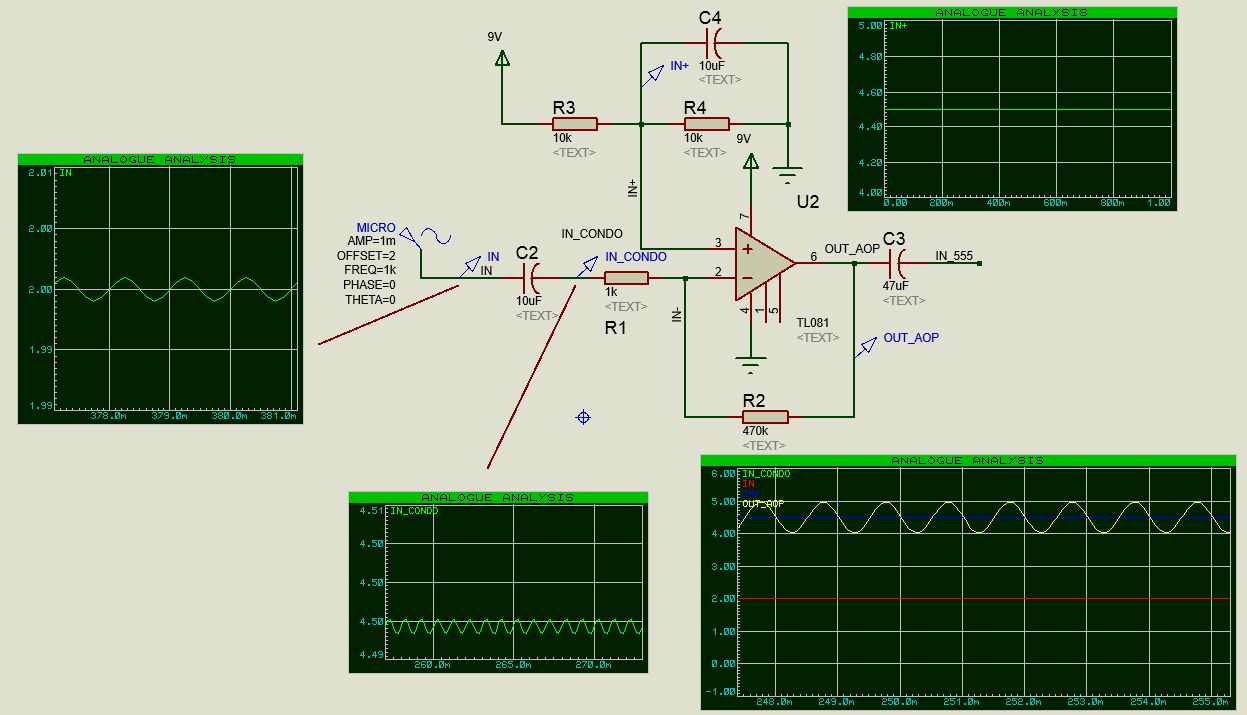Click the OFFSET=2 generator property
1247x715 pixels.
(366, 256)
